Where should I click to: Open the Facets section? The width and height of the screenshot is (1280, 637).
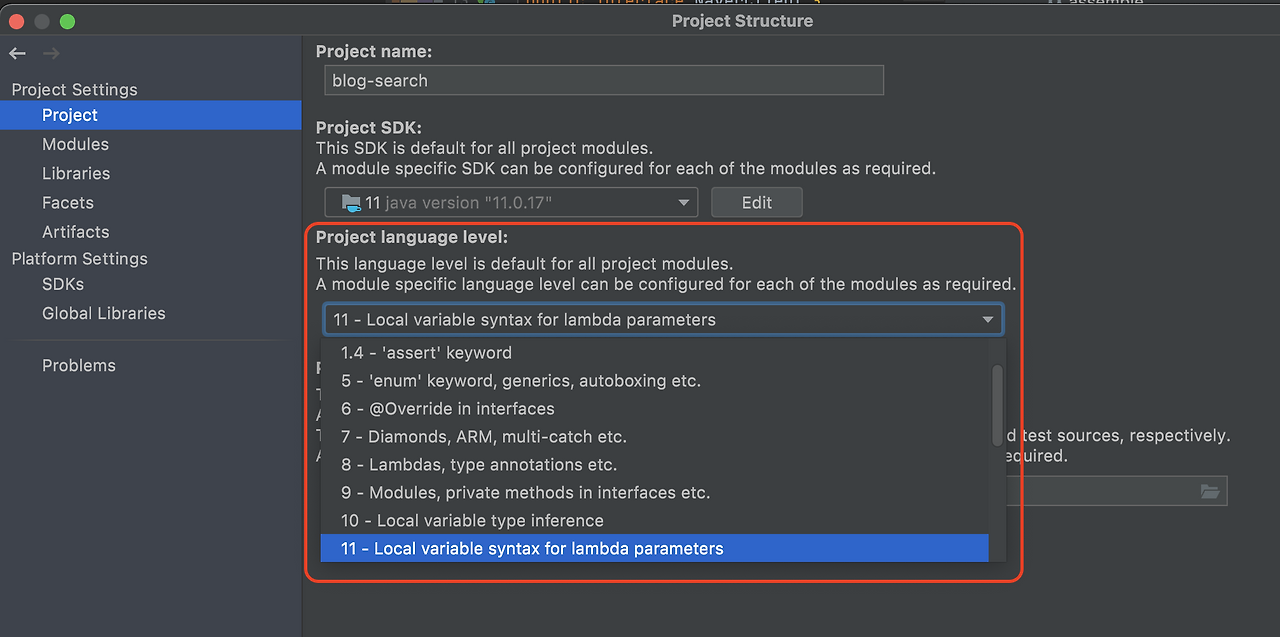tap(67, 202)
